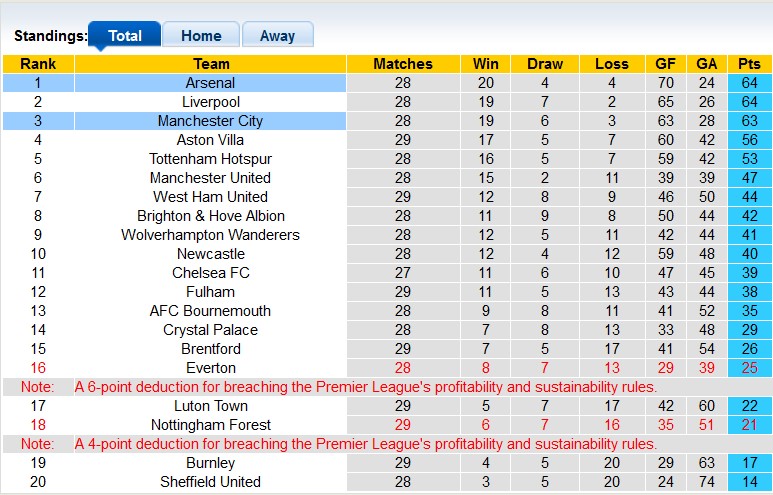Select Manchester City in the table
This screenshot has height=495, width=773.
pos(211,121)
